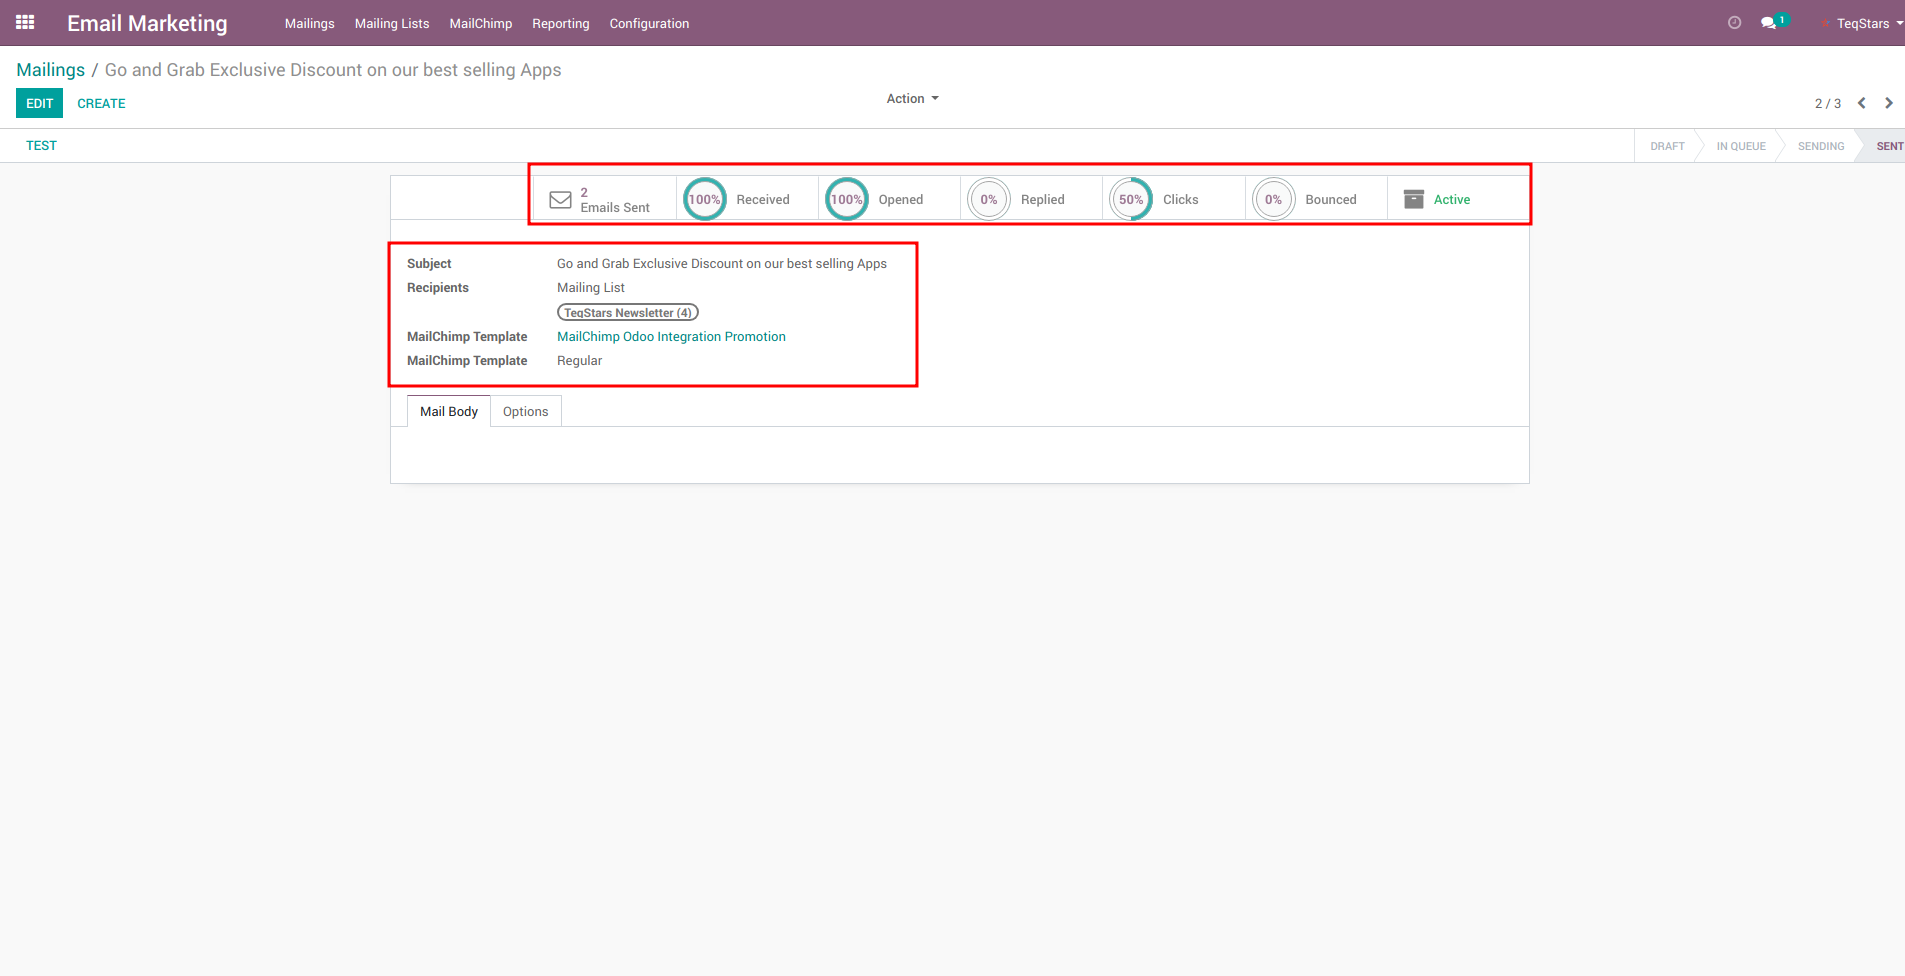
Task: Click the 0% Bounced statistic circle
Action: 1273,199
